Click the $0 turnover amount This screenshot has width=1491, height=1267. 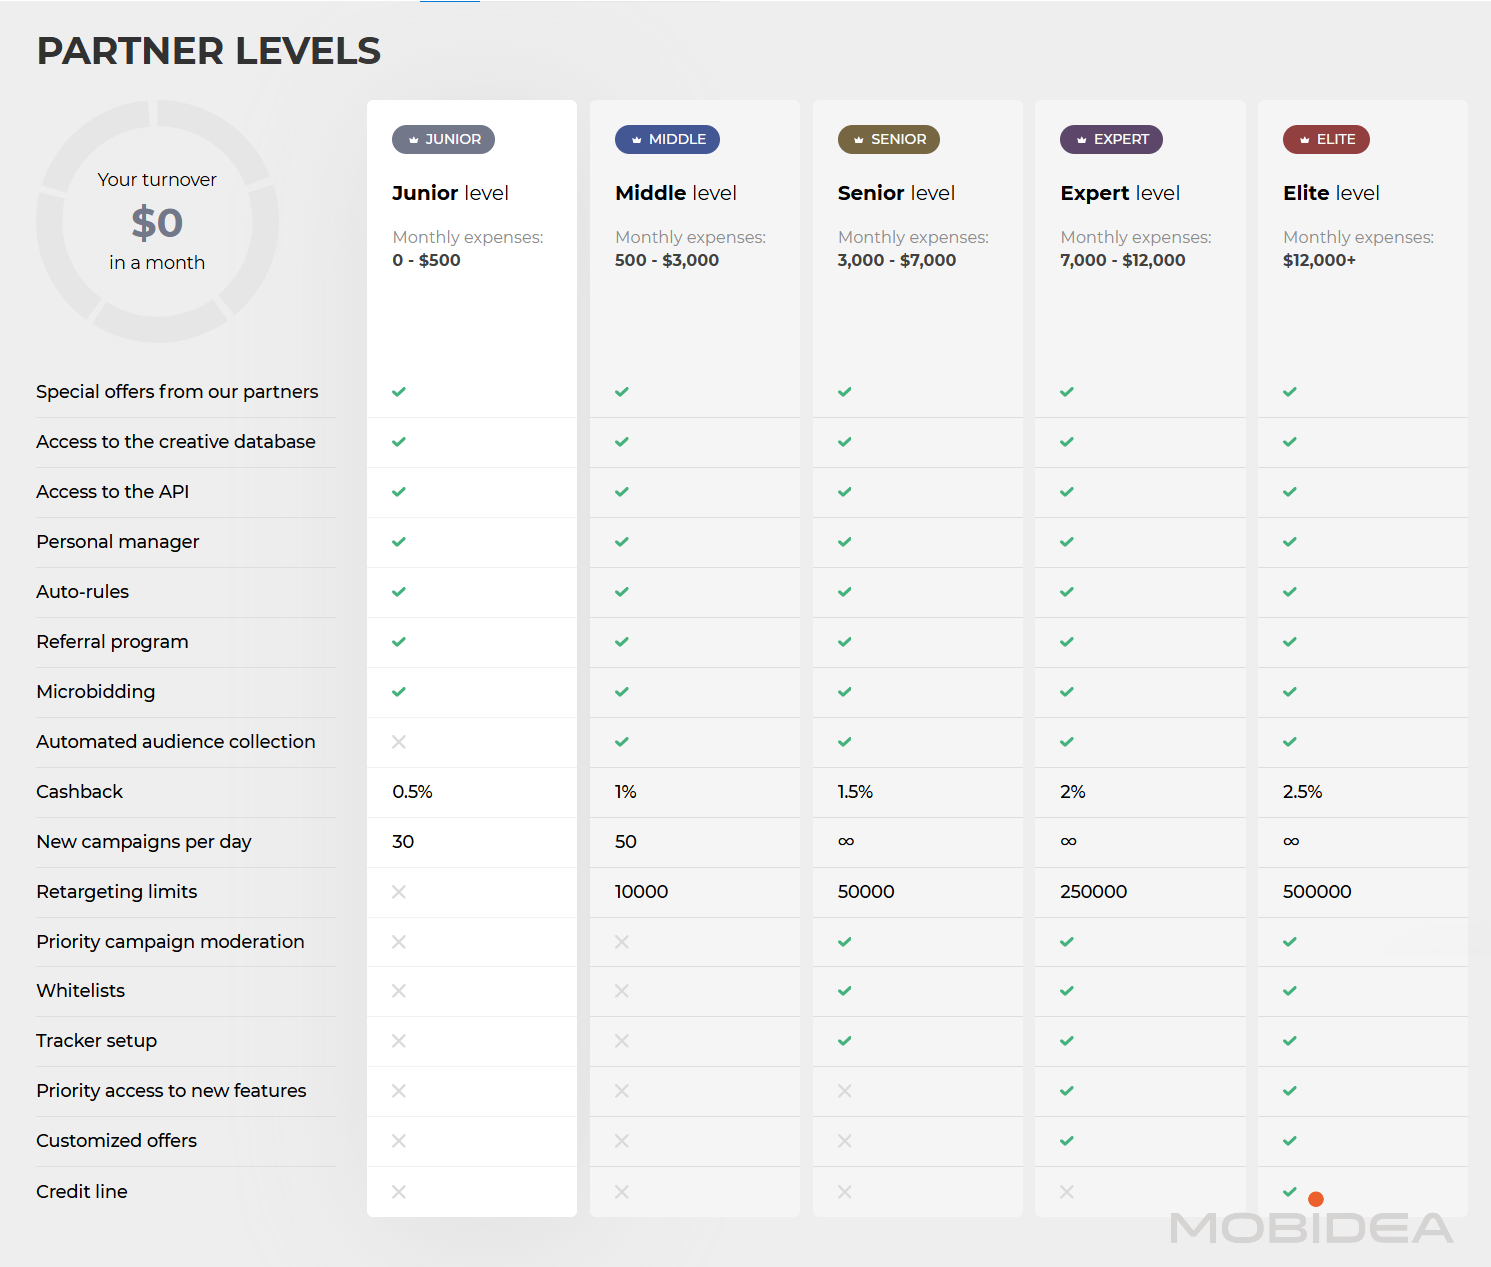tap(157, 222)
